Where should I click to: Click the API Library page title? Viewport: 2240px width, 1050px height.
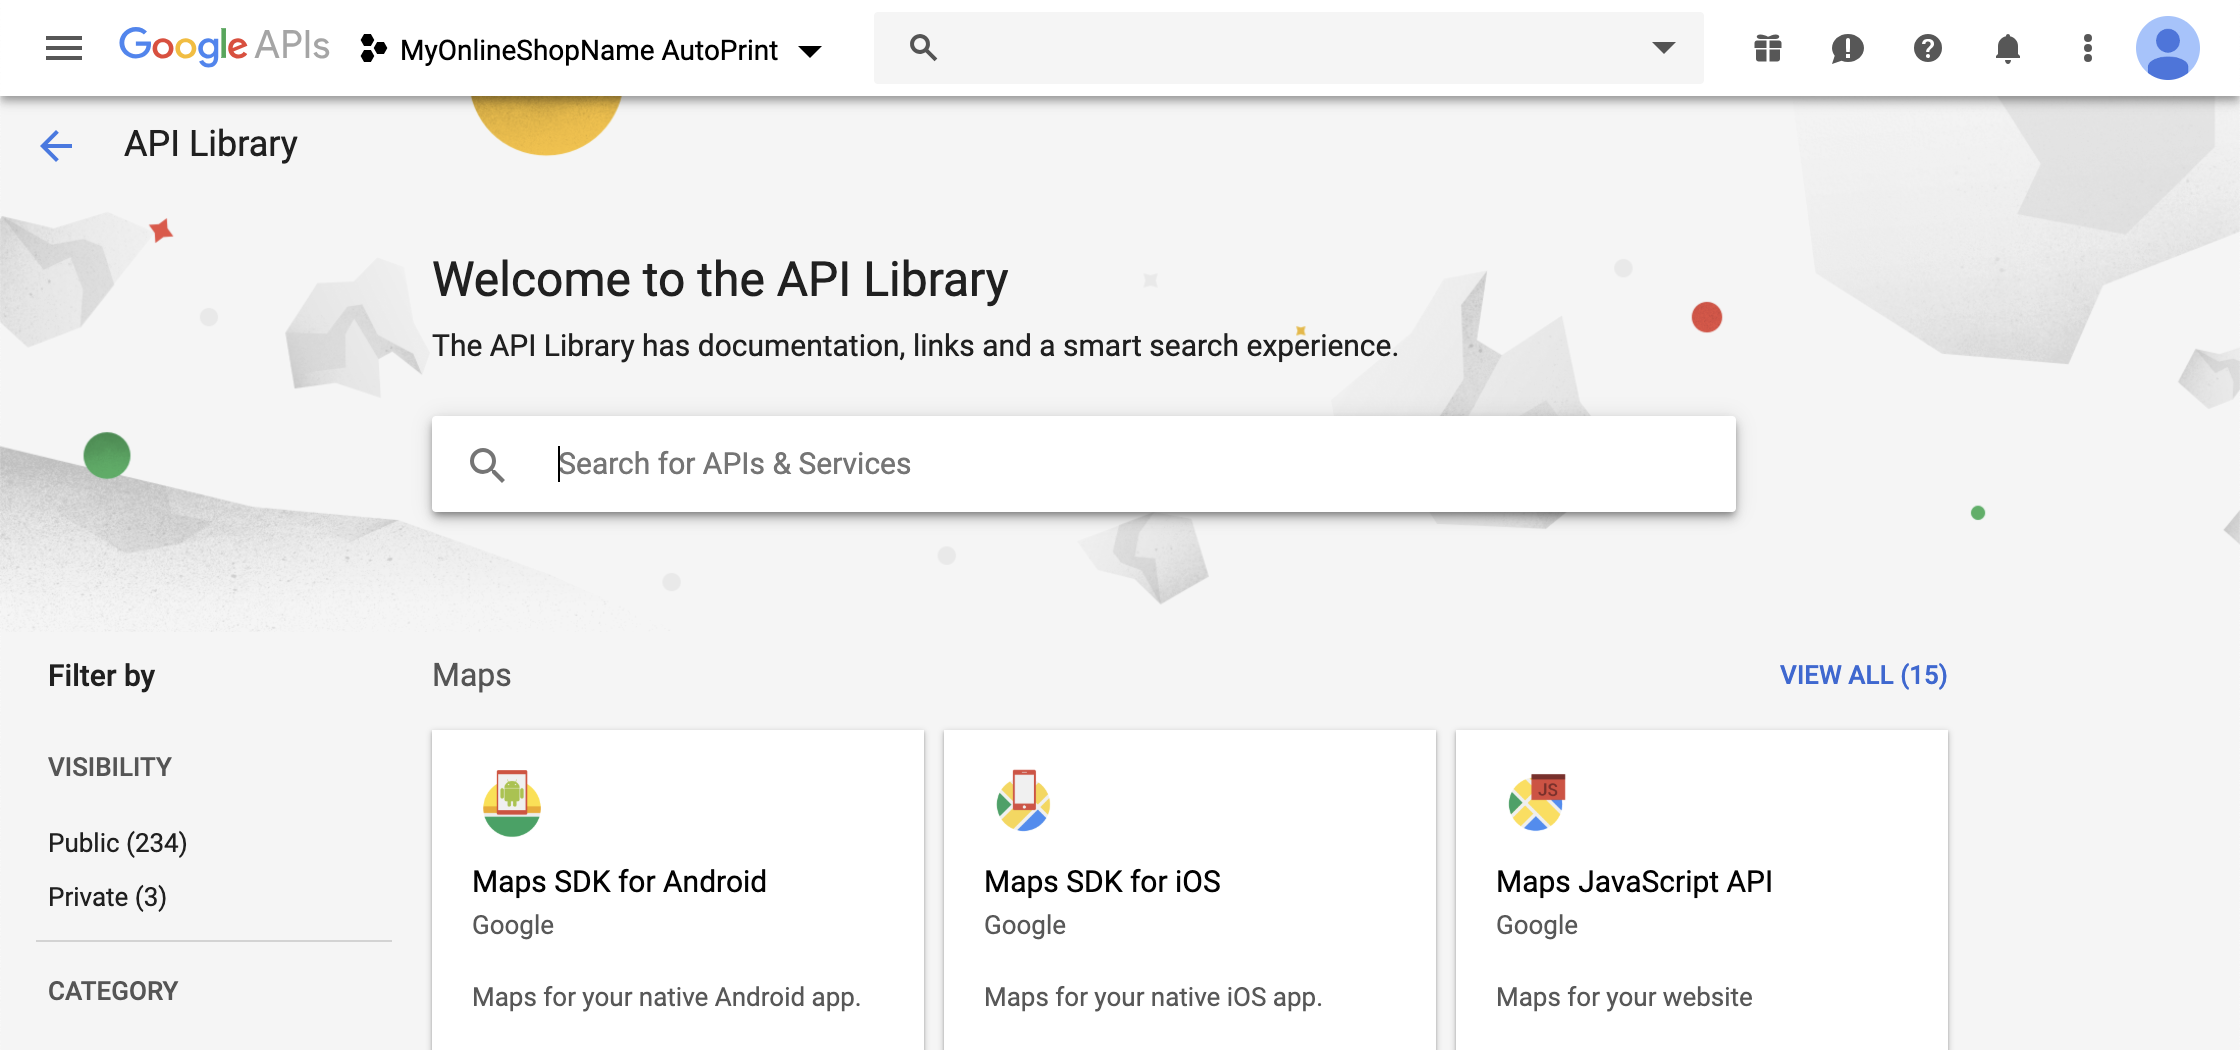(210, 145)
